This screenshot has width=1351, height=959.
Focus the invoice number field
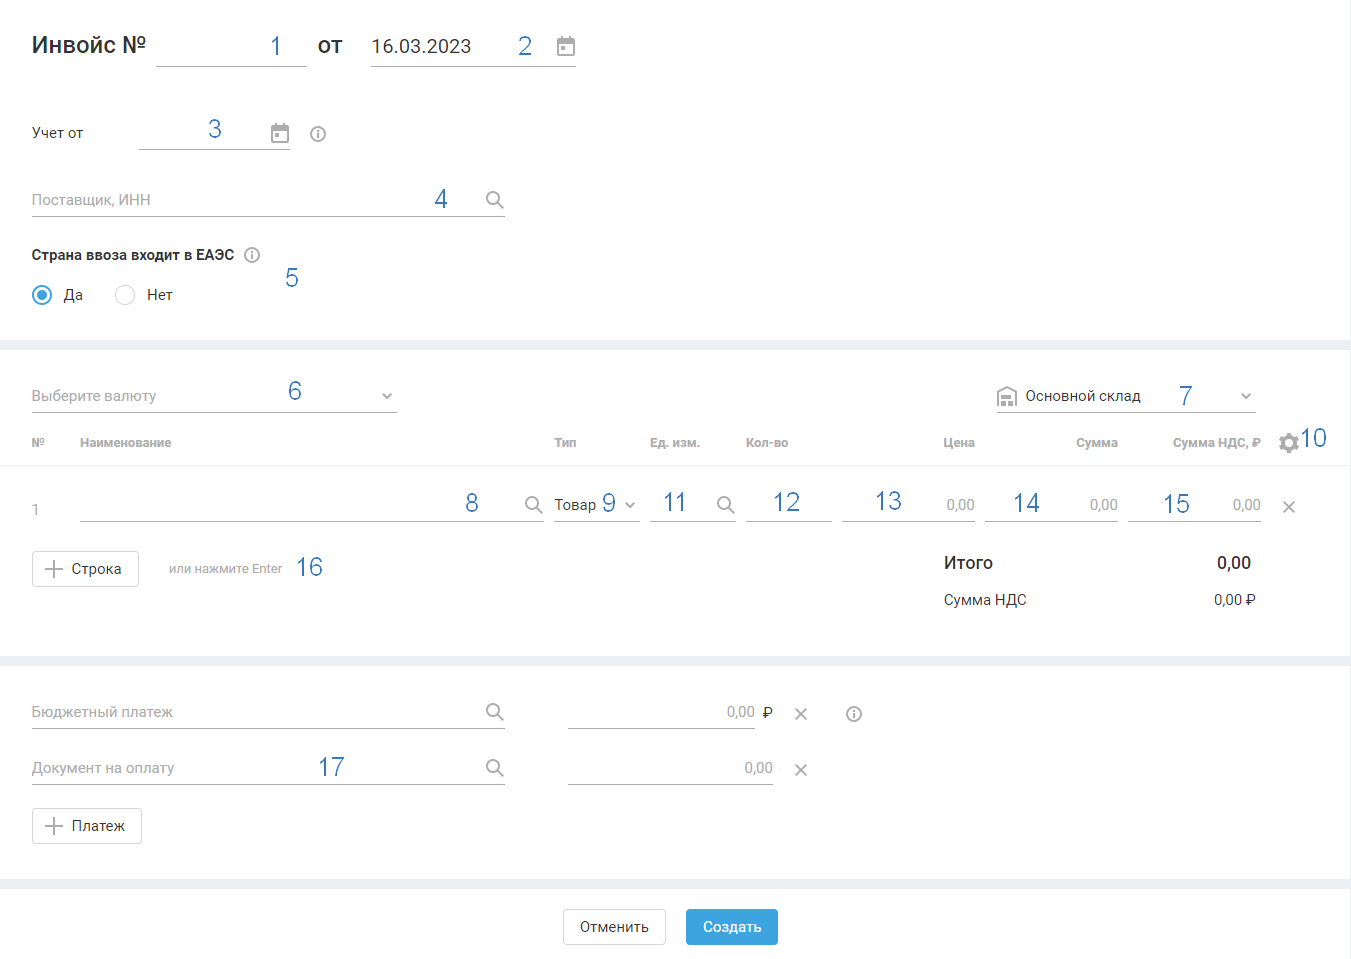click(x=231, y=47)
